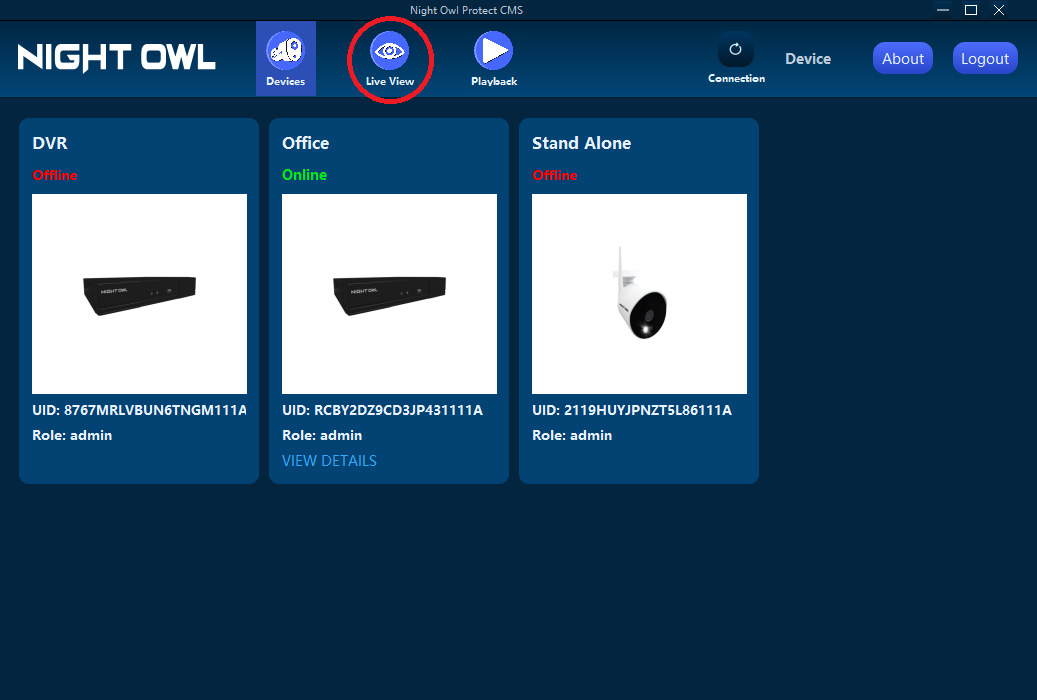Select UID RCBY2DZ9CD3JP431111A text
Screen dimensions: 1037x700
point(382,410)
